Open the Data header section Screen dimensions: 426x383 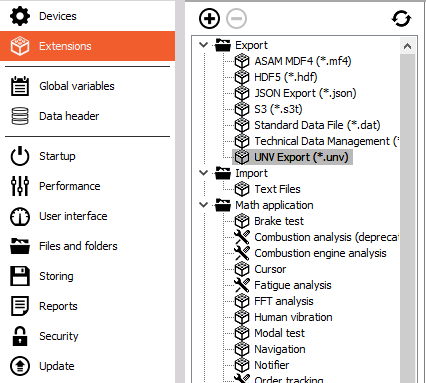pyautogui.click(x=87, y=116)
